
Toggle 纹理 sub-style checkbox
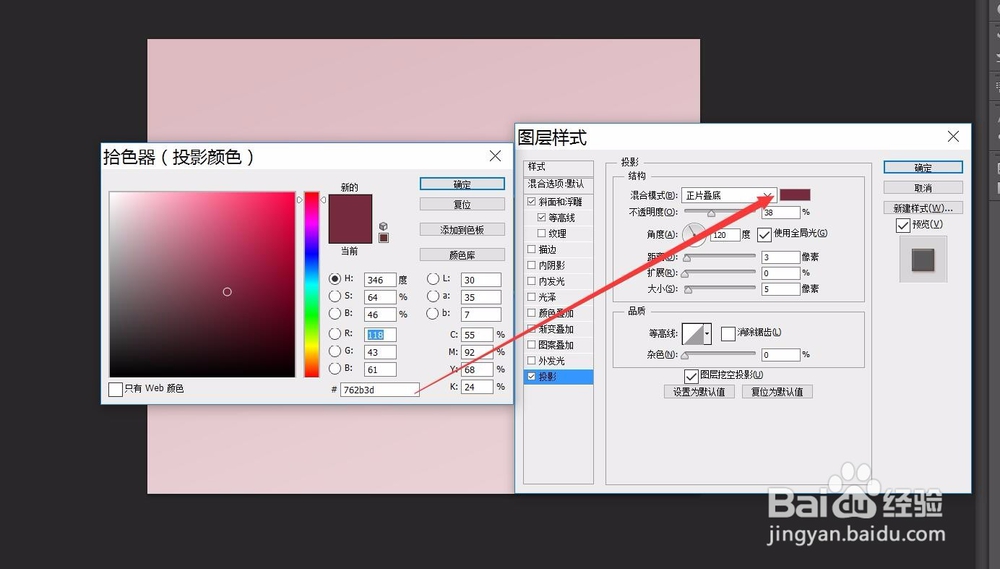click(541, 233)
